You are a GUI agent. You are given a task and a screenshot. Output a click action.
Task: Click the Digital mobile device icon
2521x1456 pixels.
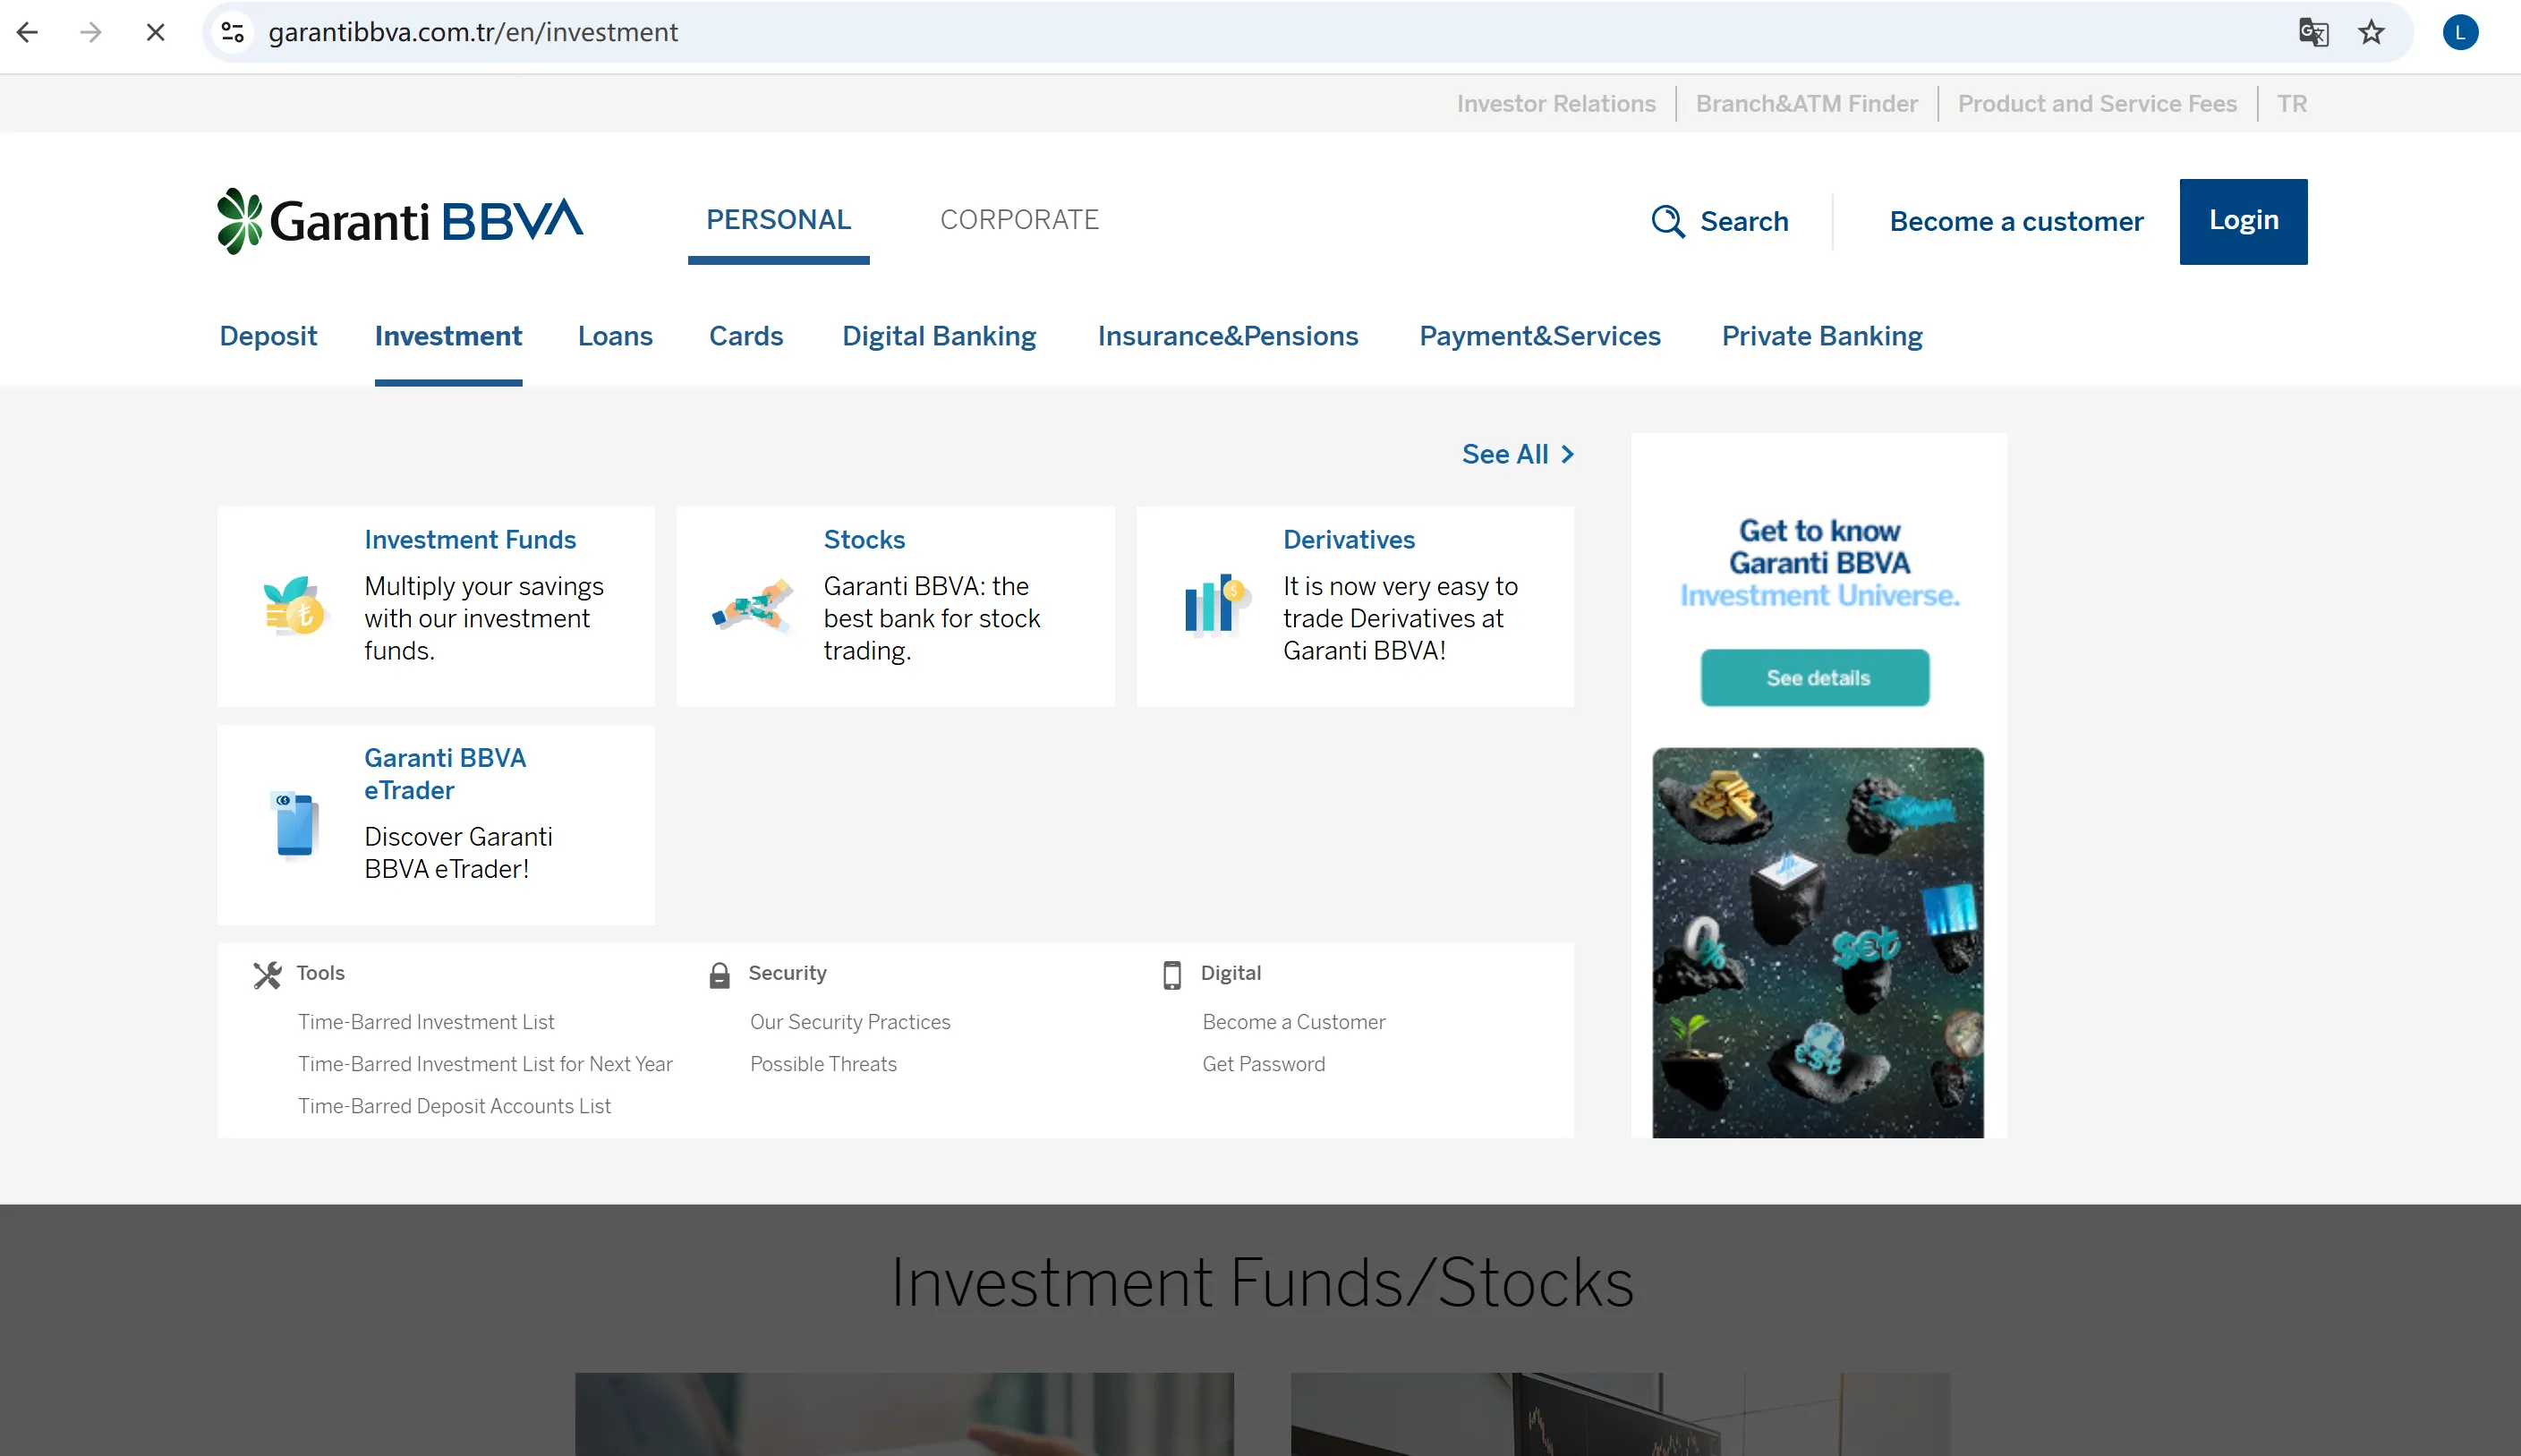(1172, 975)
